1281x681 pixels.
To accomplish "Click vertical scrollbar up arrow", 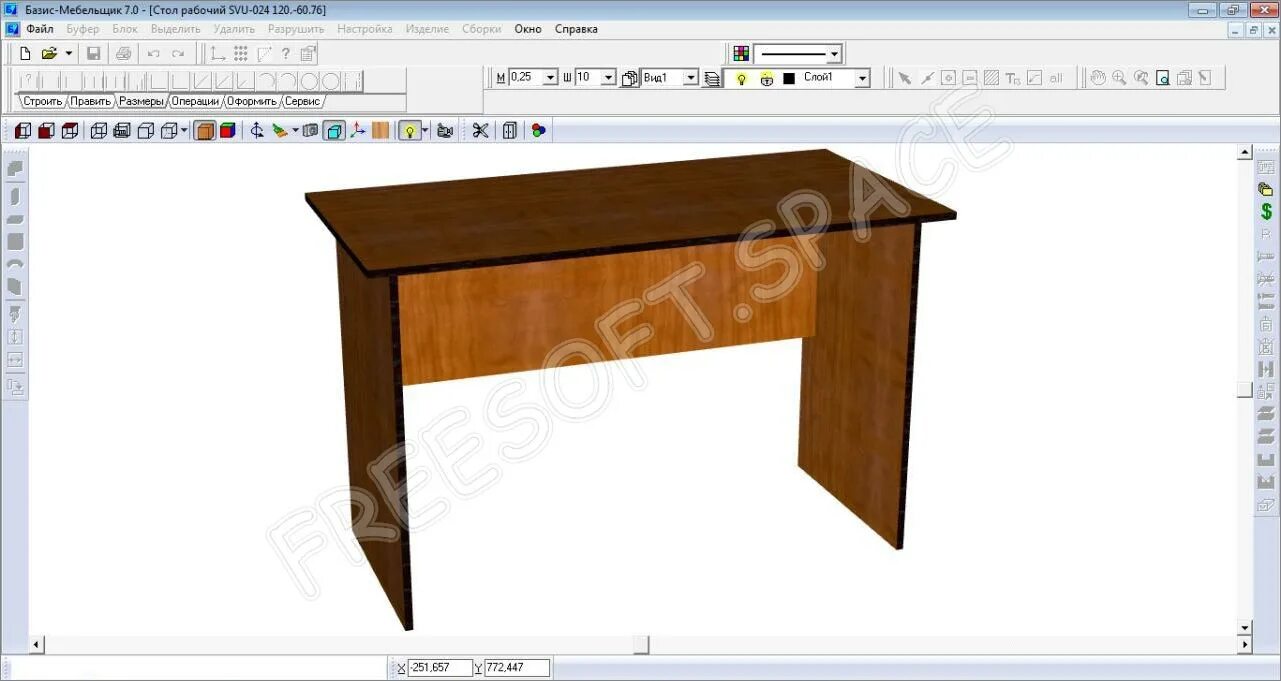I will pyautogui.click(x=1245, y=152).
